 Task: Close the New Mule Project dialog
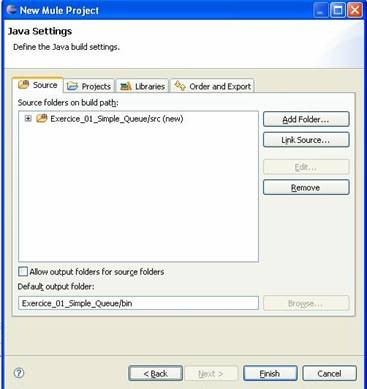355,10
